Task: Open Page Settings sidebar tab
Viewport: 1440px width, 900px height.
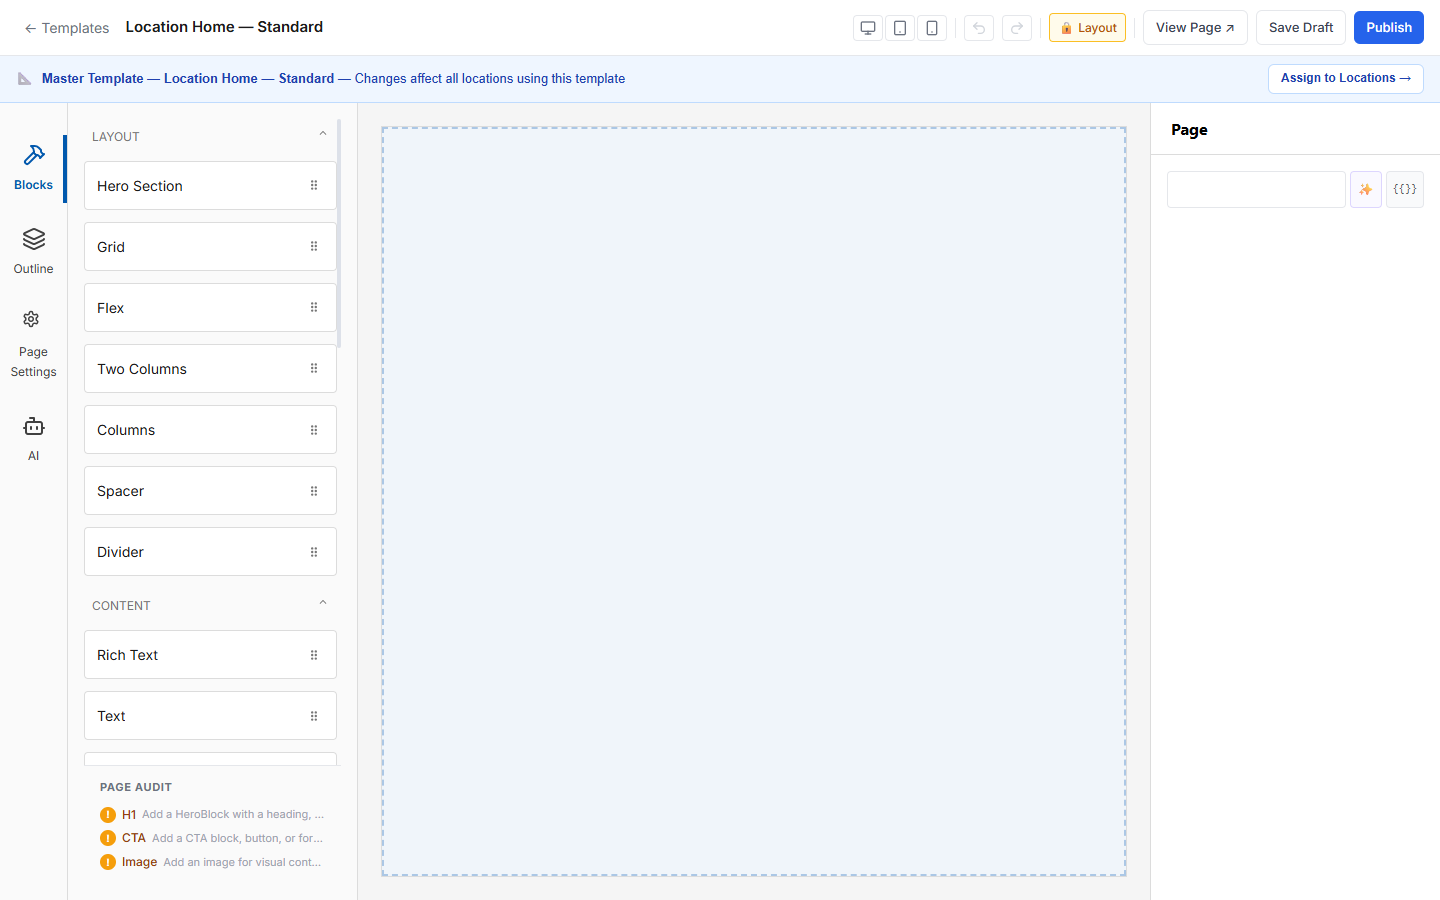Action: point(33,344)
